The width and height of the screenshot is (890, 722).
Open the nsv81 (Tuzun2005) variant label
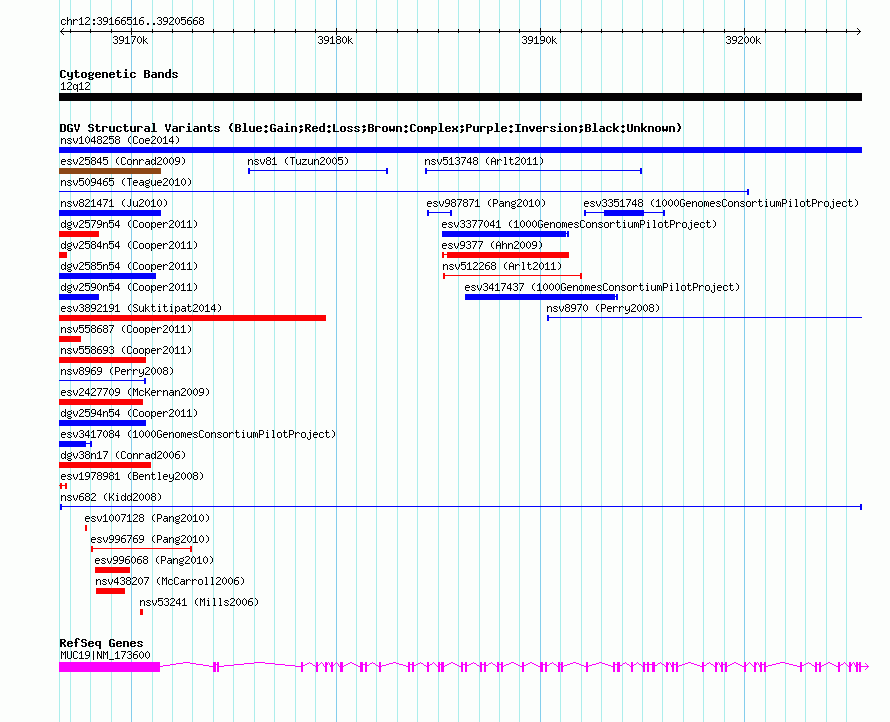click(298, 161)
